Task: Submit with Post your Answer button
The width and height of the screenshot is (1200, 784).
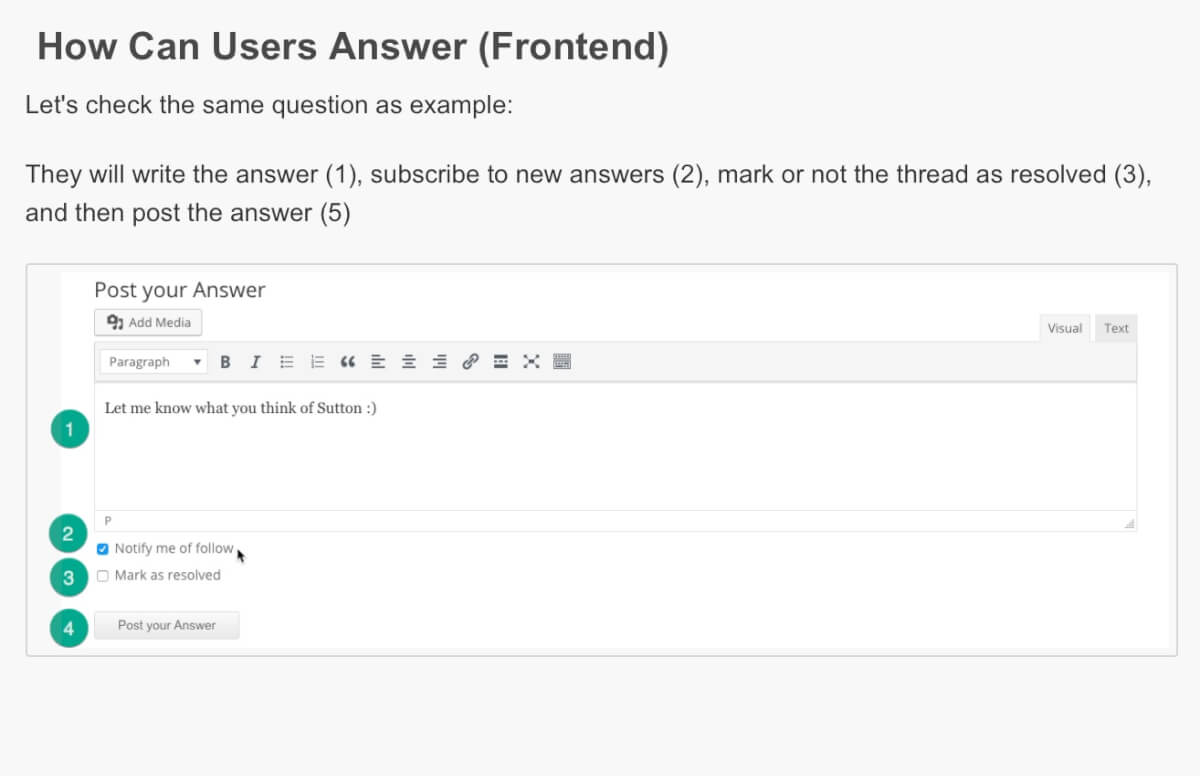Action: [x=166, y=626]
